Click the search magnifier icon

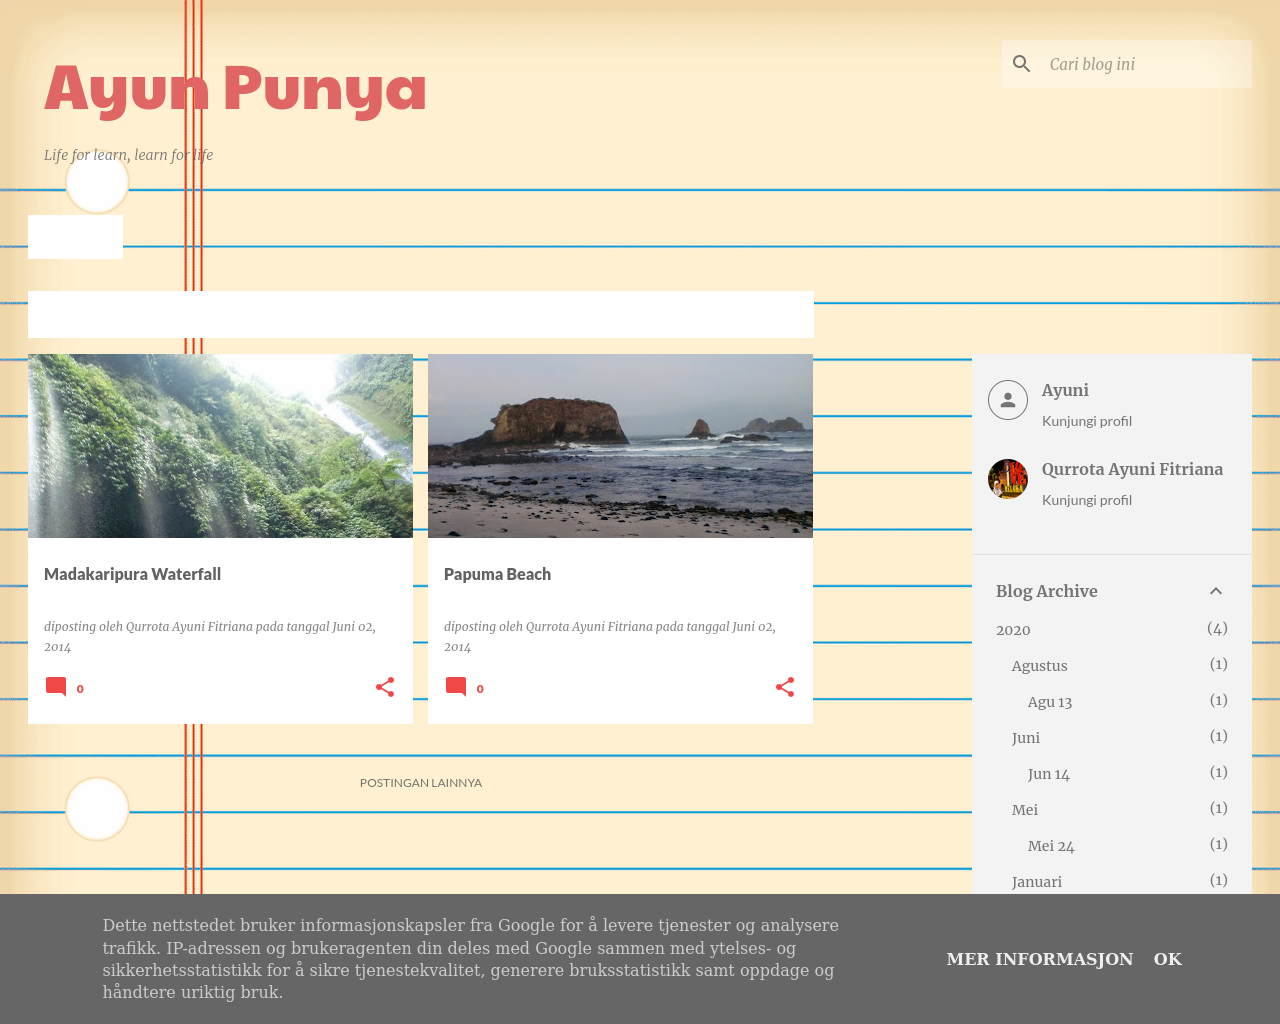click(x=1021, y=64)
